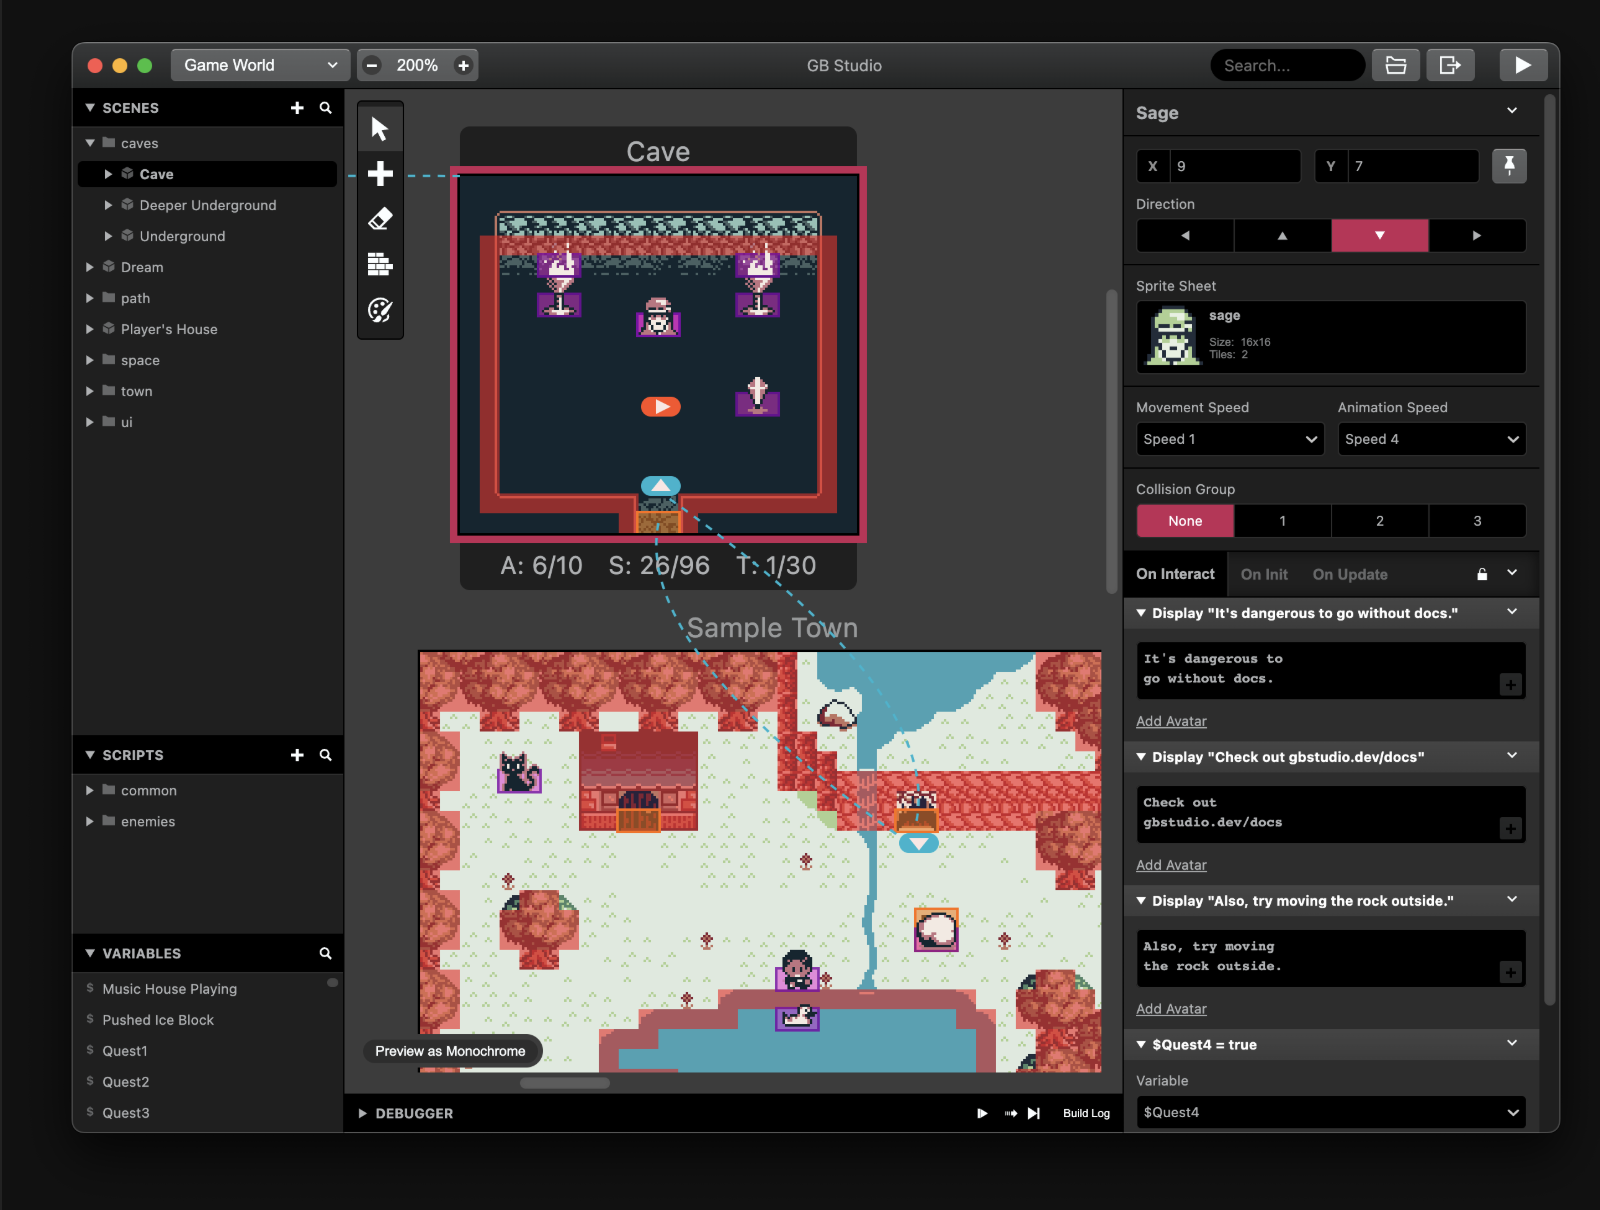Image resolution: width=1600 pixels, height=1210 pixels.
Task: Open the Collisions brush tool
Action: coord(380,264)
